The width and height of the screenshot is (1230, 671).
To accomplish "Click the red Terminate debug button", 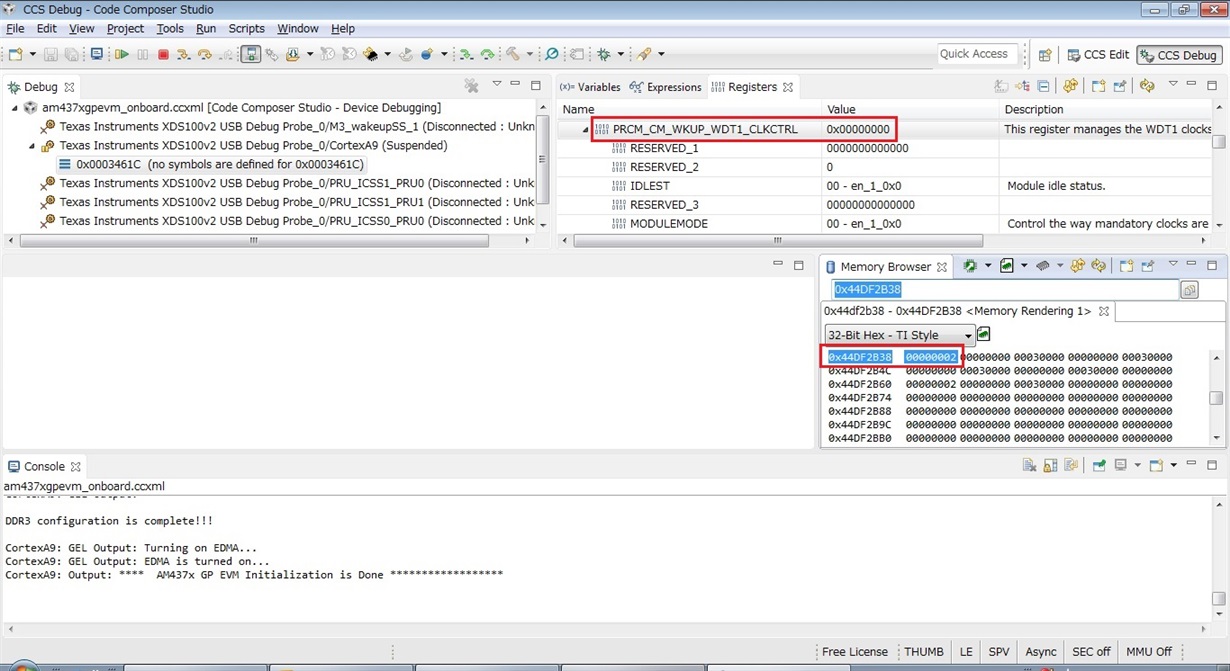I will [163, 54].
